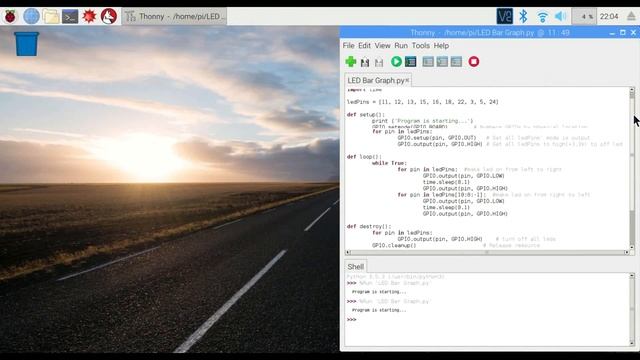Click the 'def setup():' line

pyautogui.click(x=366, y=115)
